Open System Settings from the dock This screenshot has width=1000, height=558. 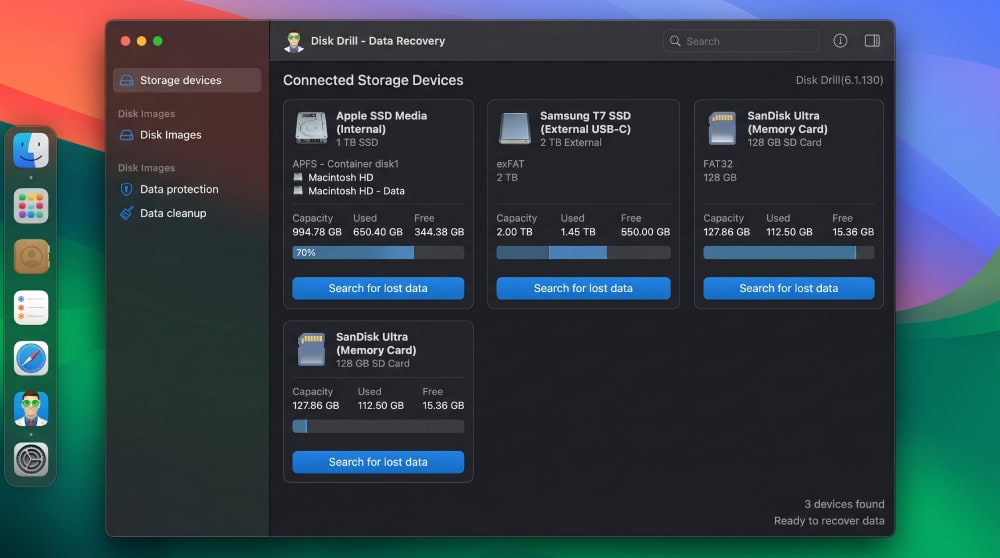pyautogui.click(x=31, y=459)
